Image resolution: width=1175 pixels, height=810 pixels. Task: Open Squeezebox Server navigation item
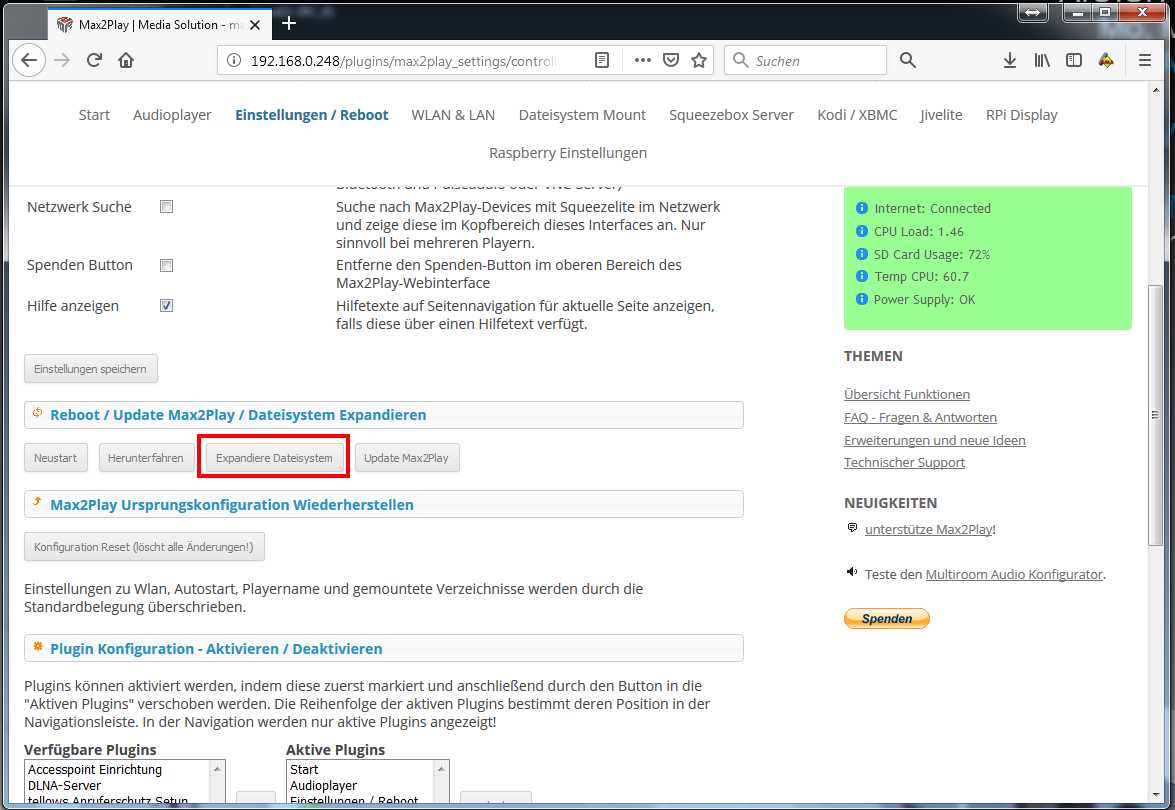731,115
